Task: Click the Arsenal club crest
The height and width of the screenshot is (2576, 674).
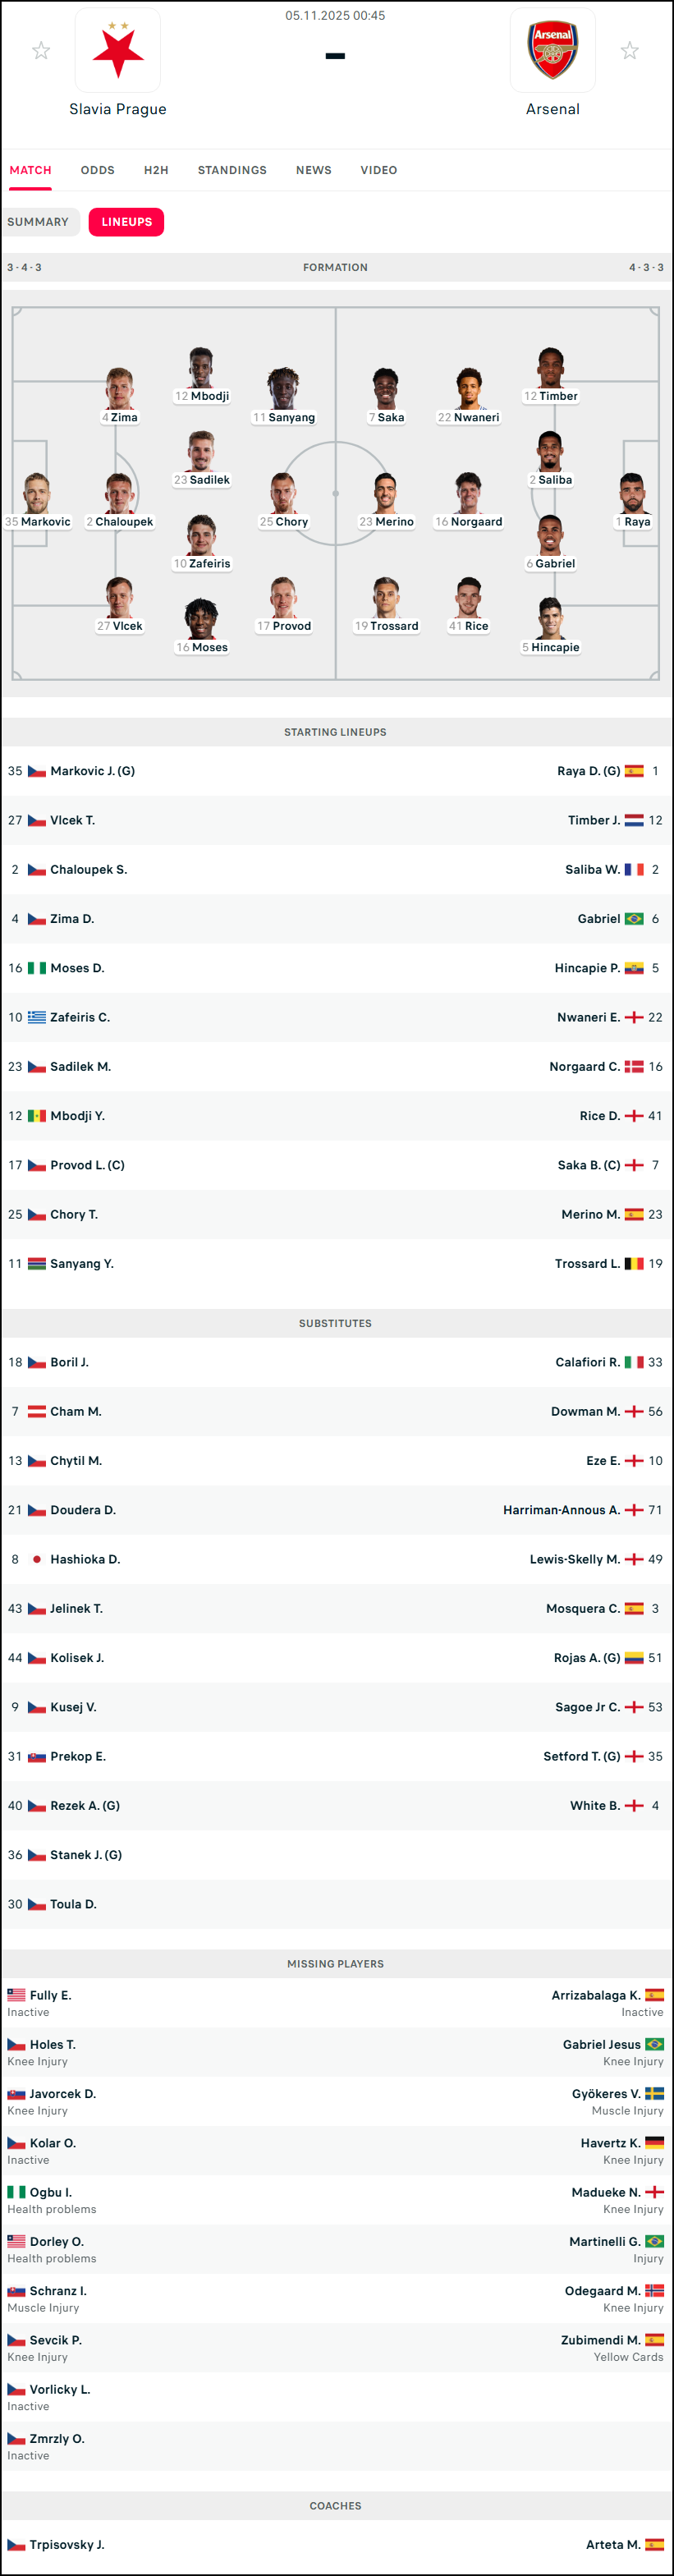Action: tap(552, 51)
